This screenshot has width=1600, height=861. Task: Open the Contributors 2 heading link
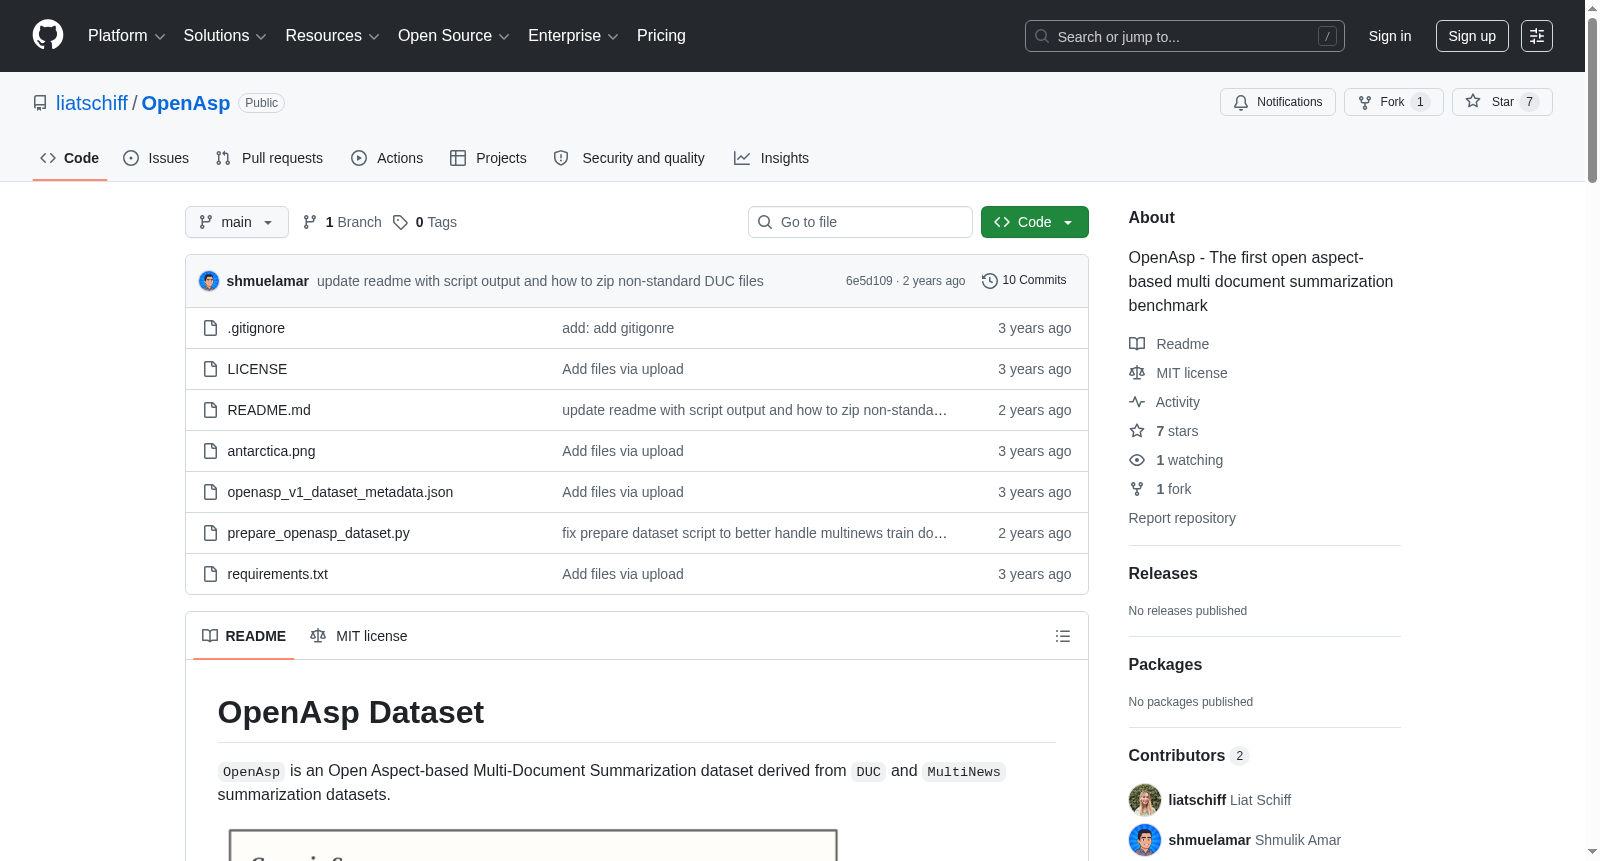[1189, 755]
